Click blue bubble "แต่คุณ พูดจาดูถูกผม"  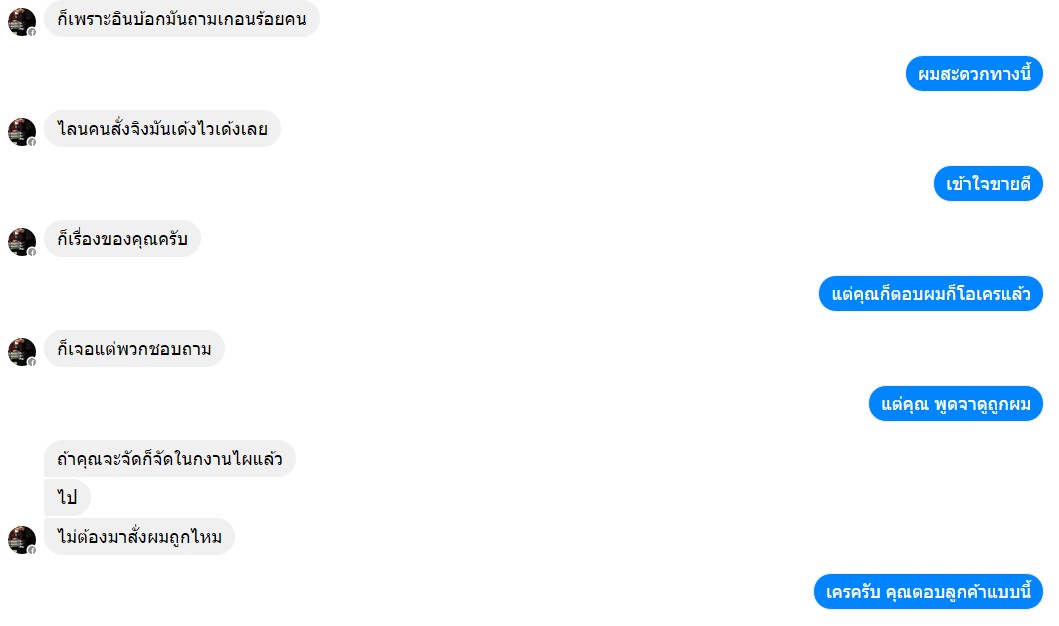[956, 404]
